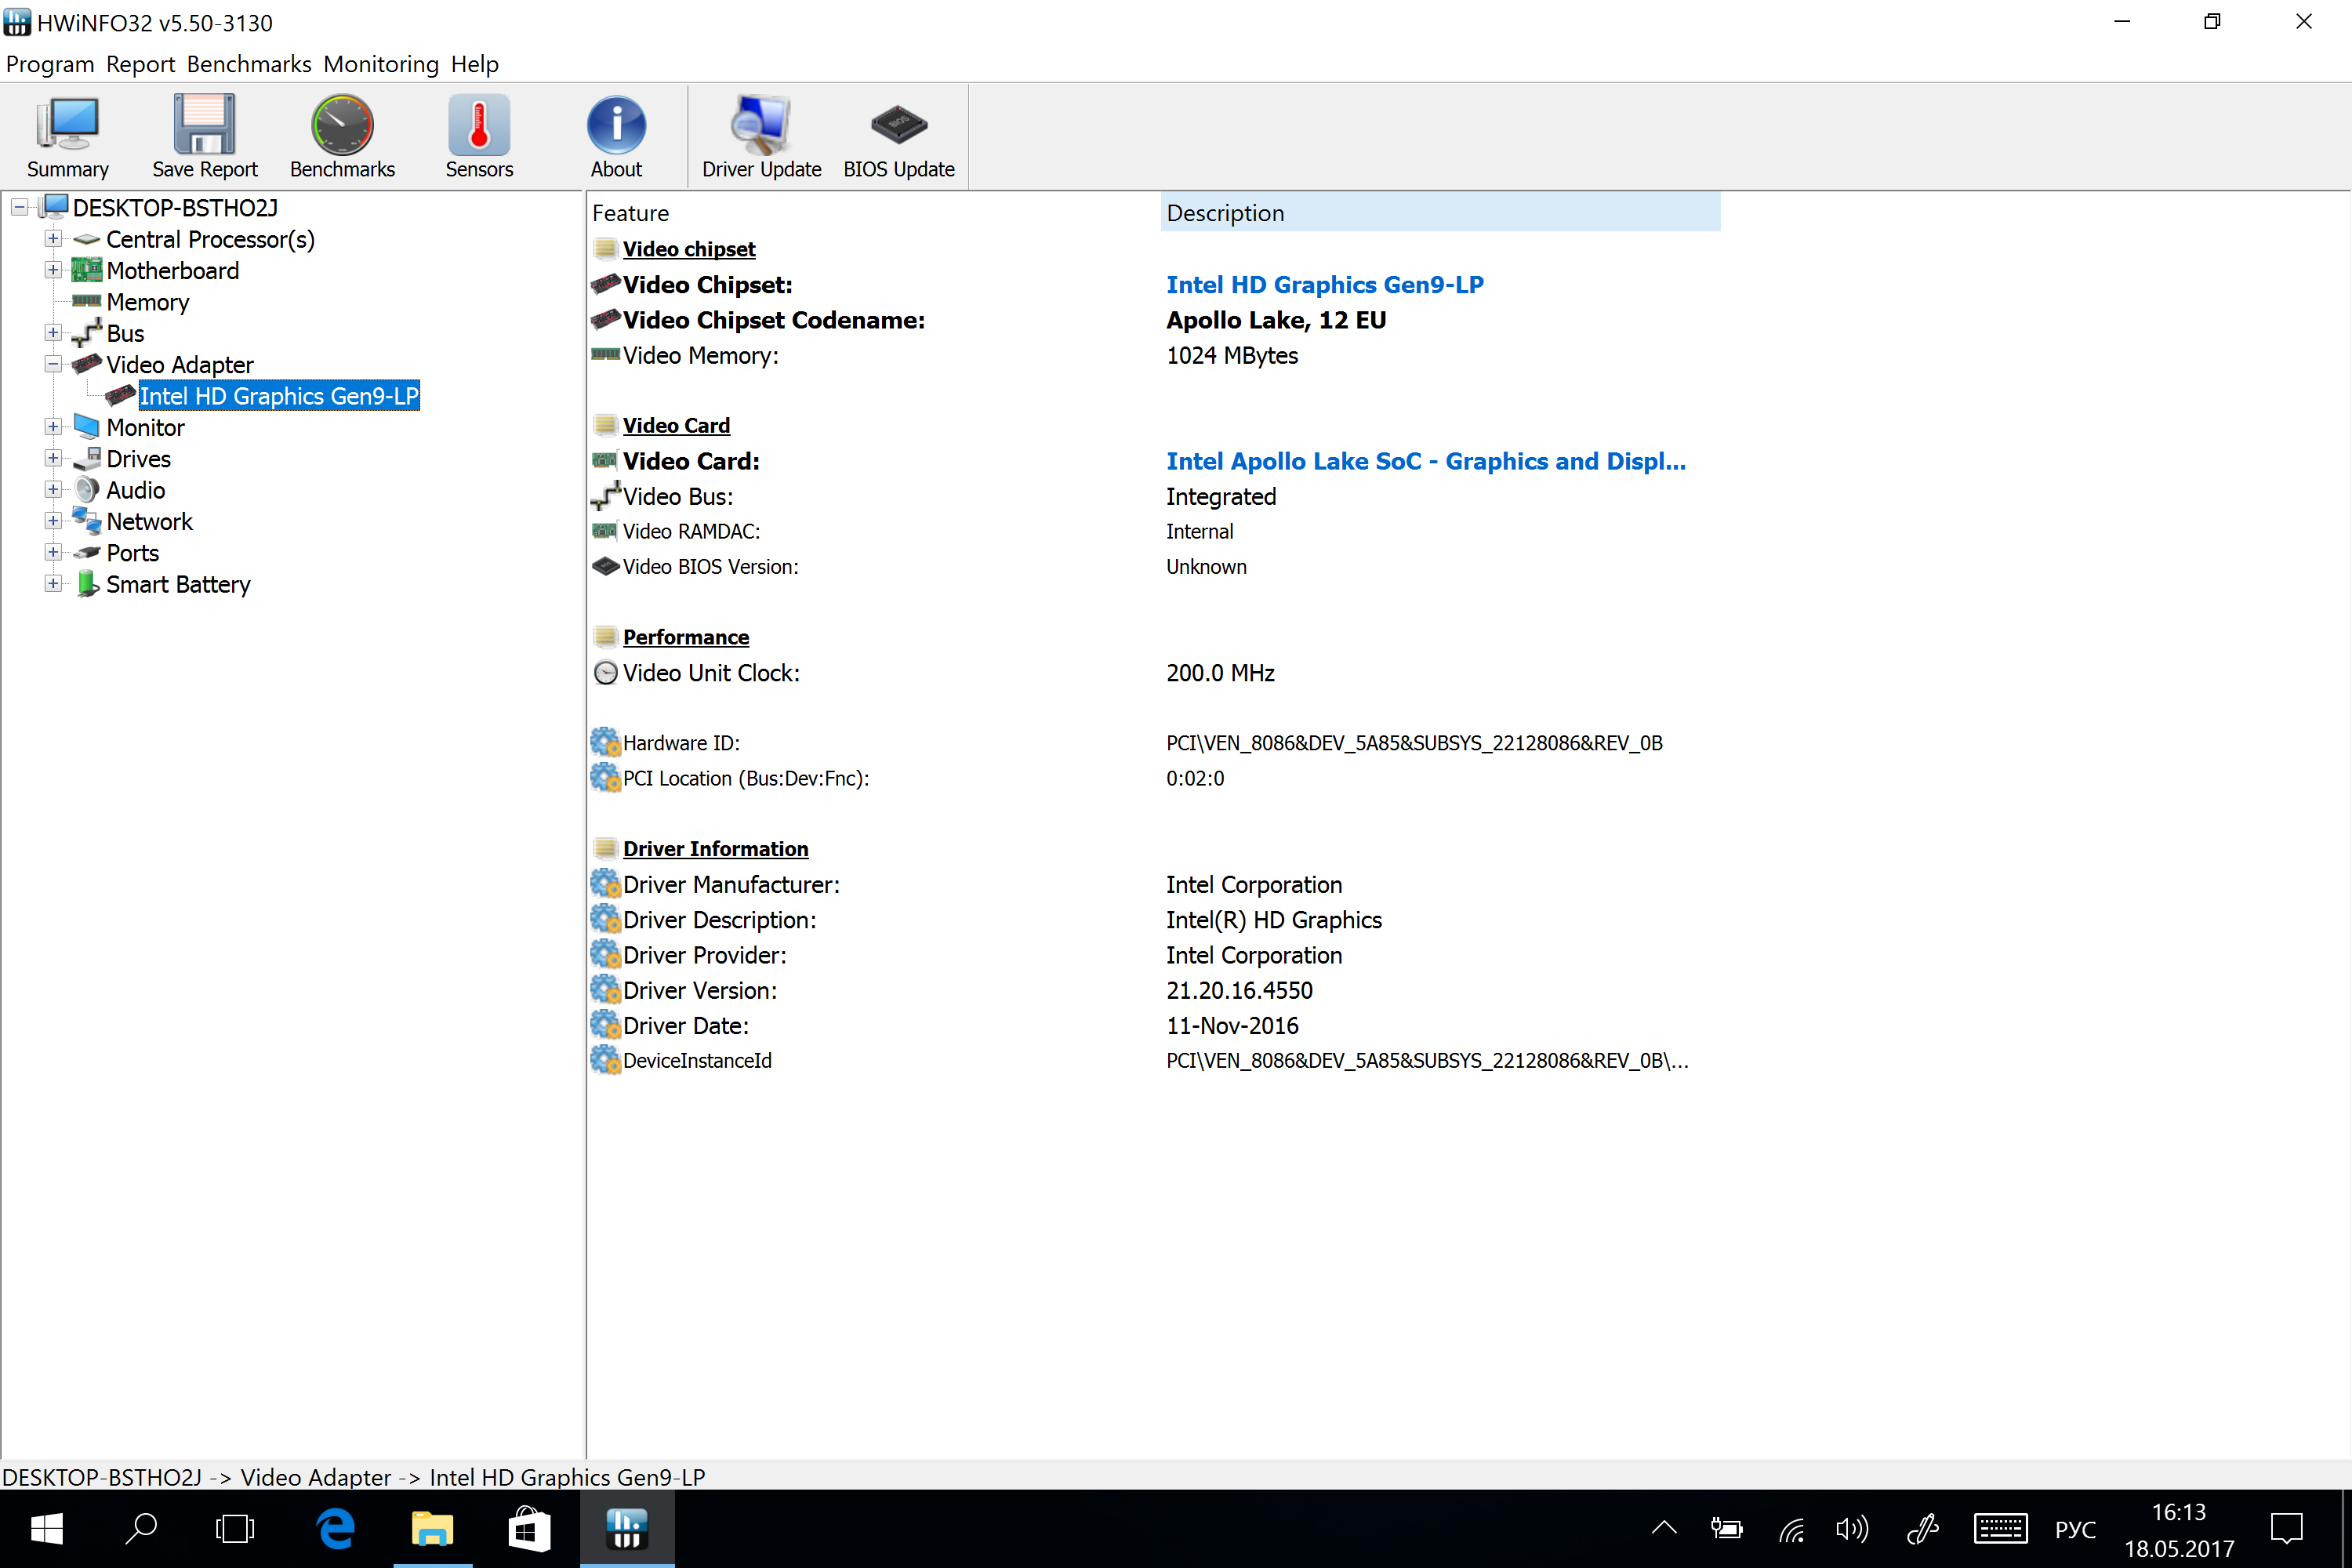Open the volume control in system tray
The image size is (2352, 1568).
coord(1852,1529)
